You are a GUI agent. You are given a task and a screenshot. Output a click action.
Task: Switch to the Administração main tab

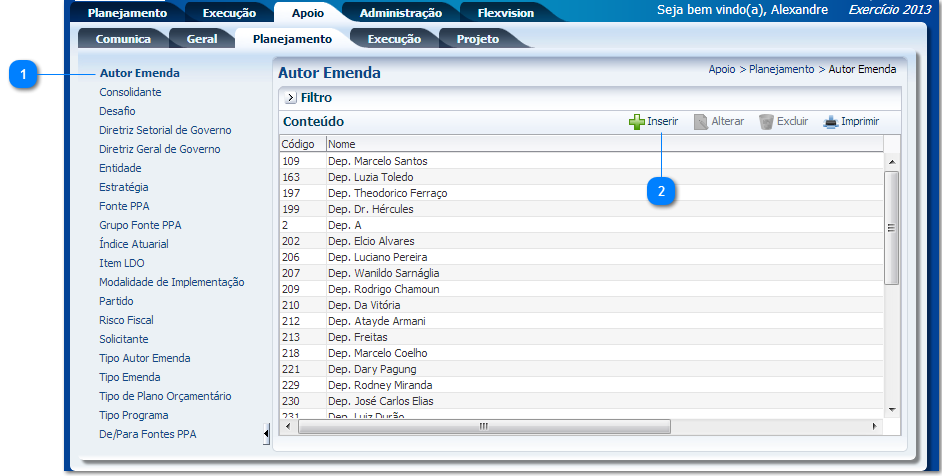click(x=400, y=13)
